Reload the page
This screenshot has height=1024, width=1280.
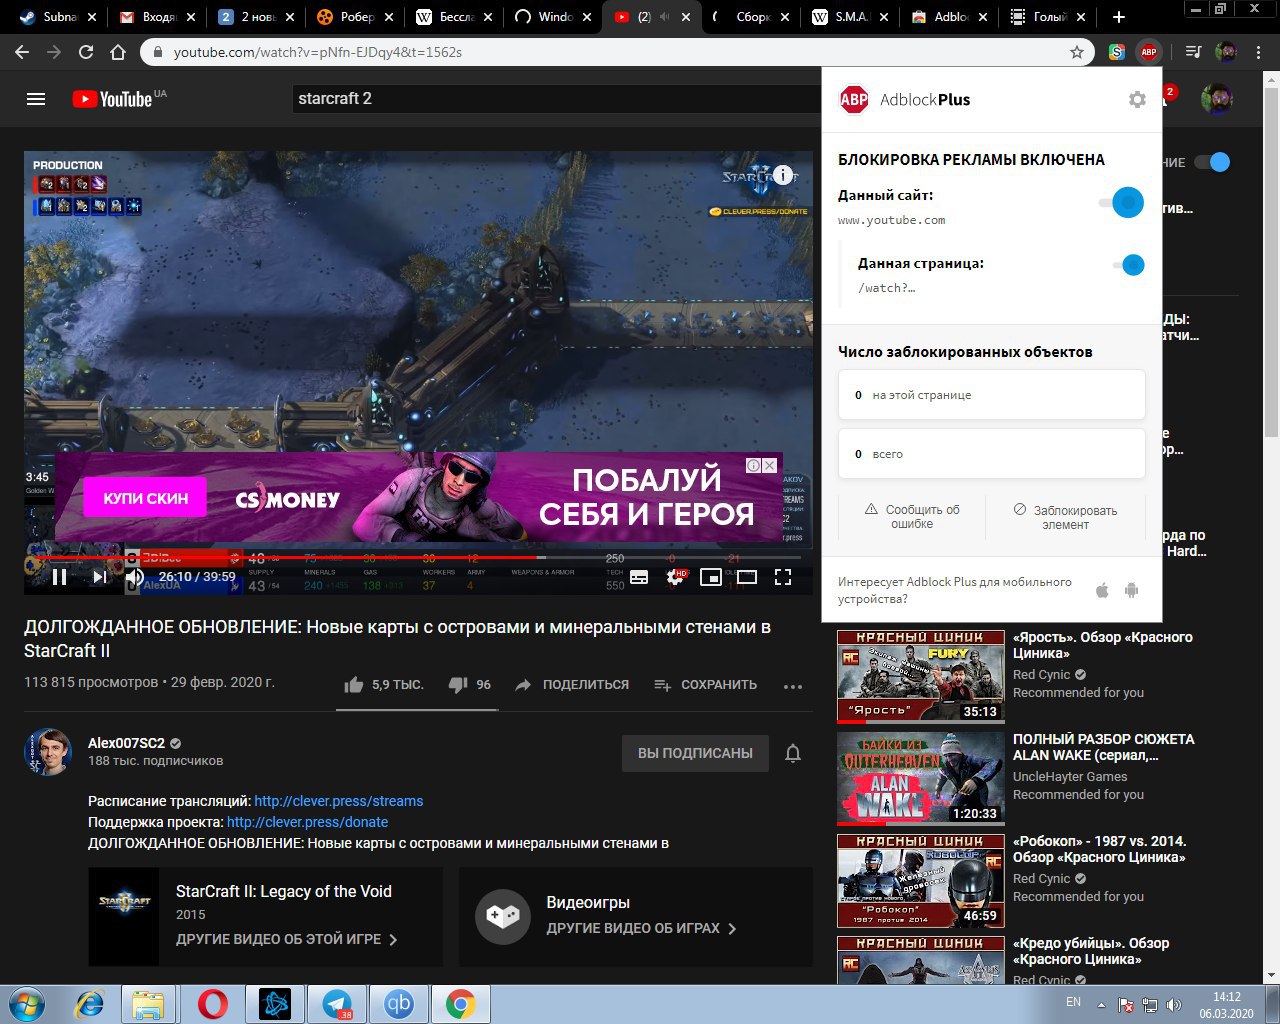click(86, 52)
